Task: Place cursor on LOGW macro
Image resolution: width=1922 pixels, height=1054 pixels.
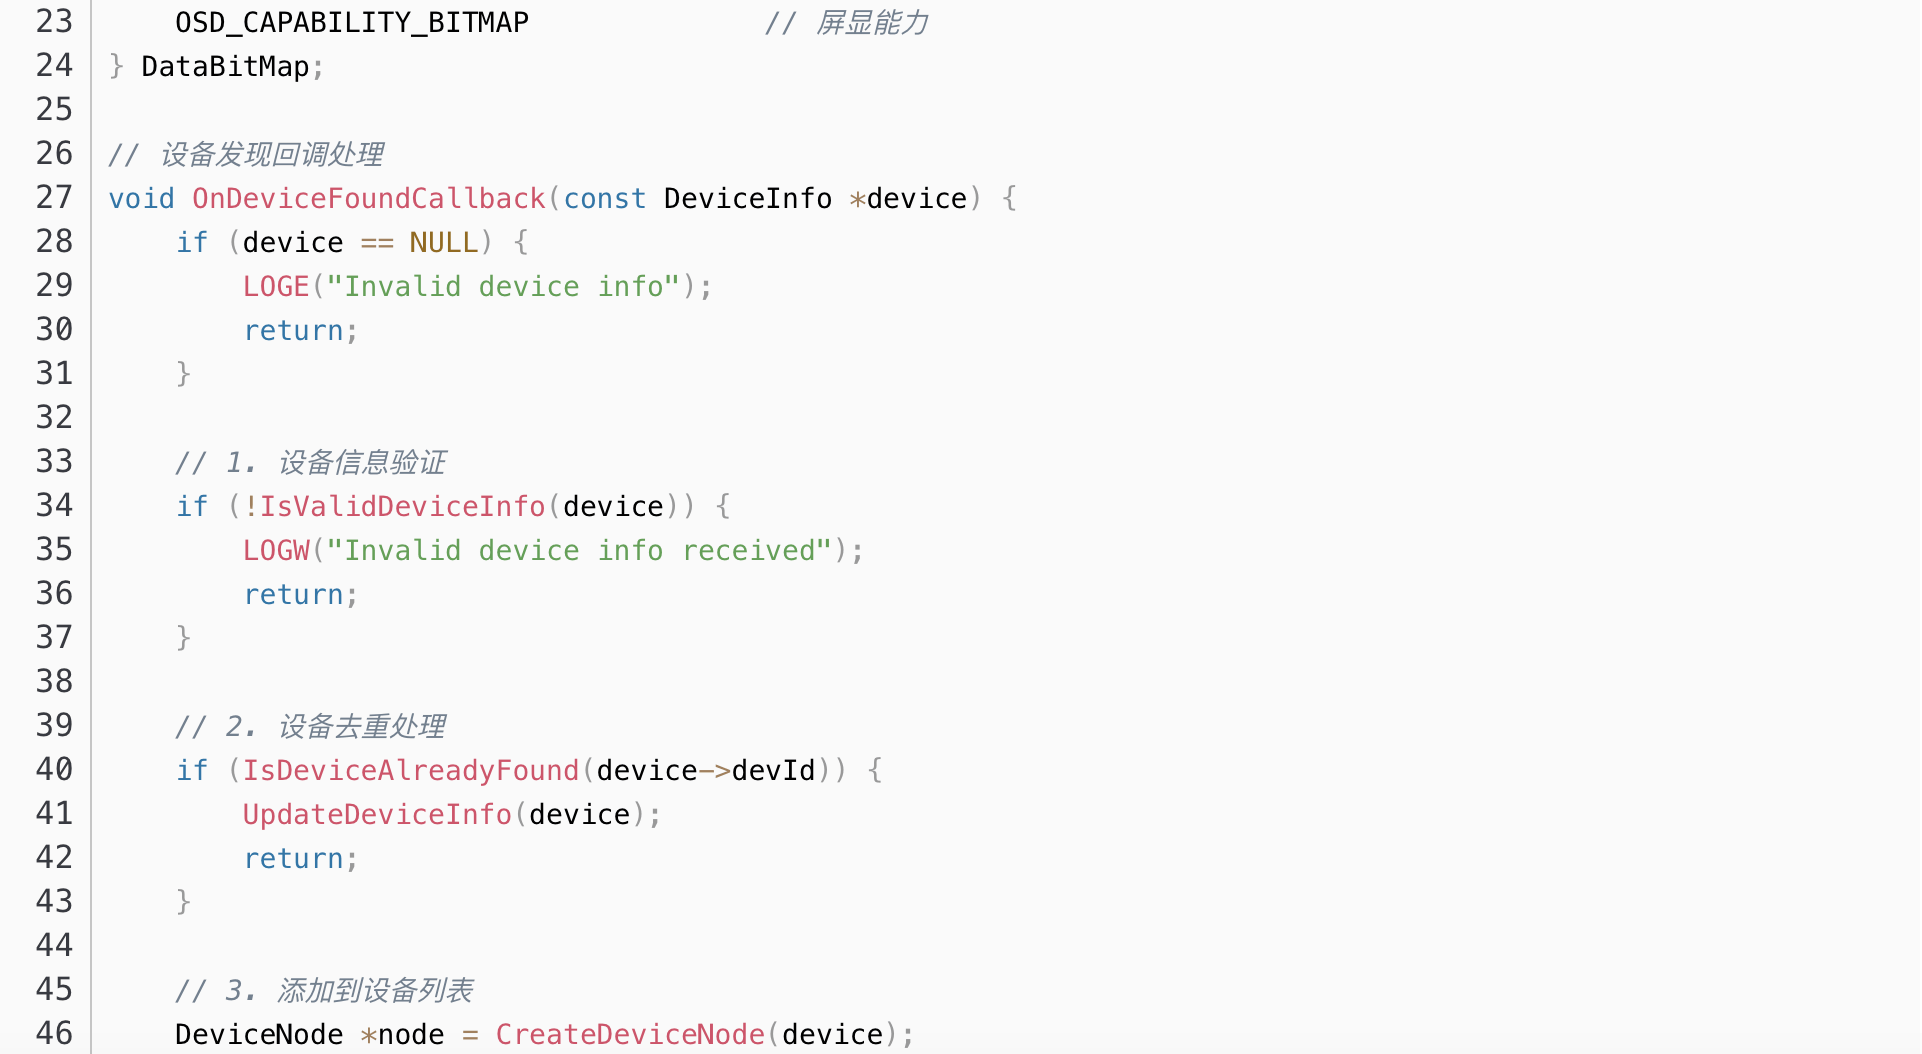Action: pyautogui.click(x=276, y=550)
